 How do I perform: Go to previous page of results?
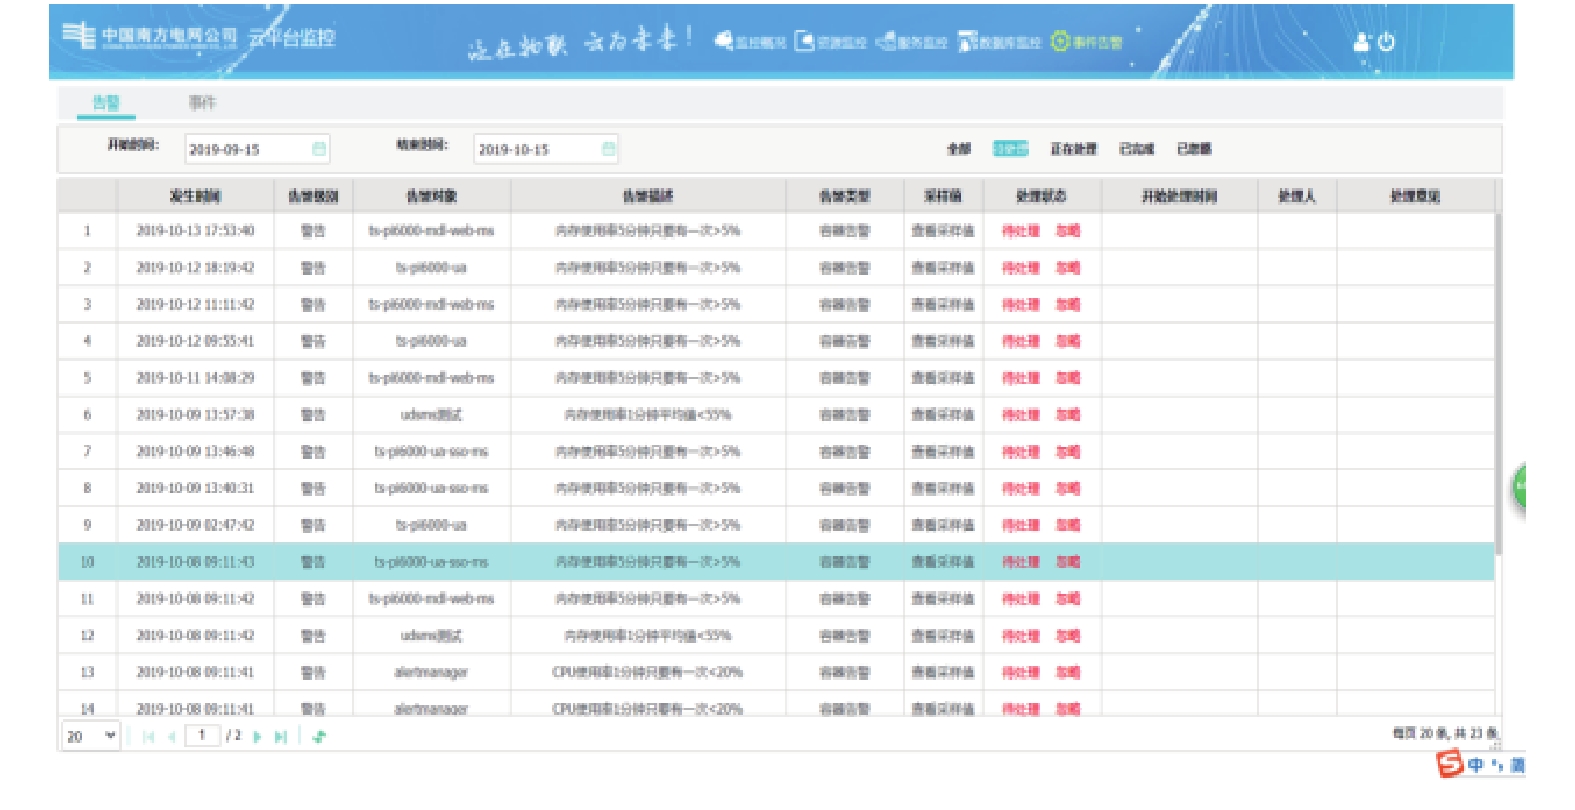[172, 737]
